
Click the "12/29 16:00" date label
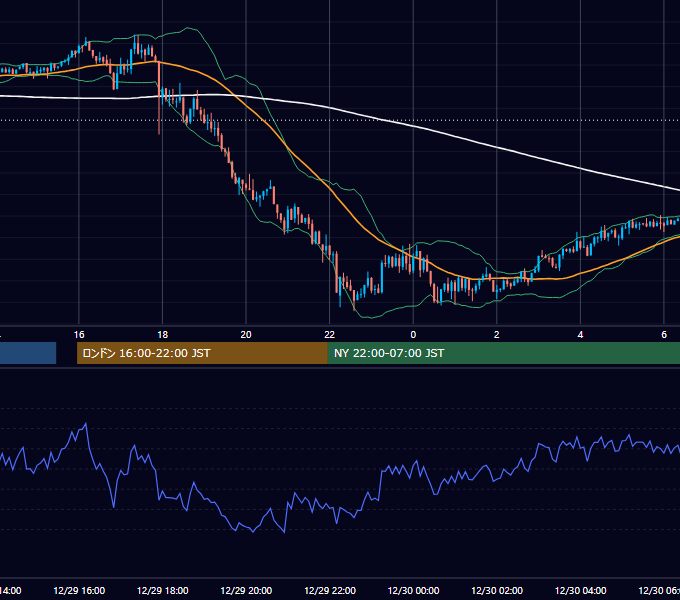(79, 590)
